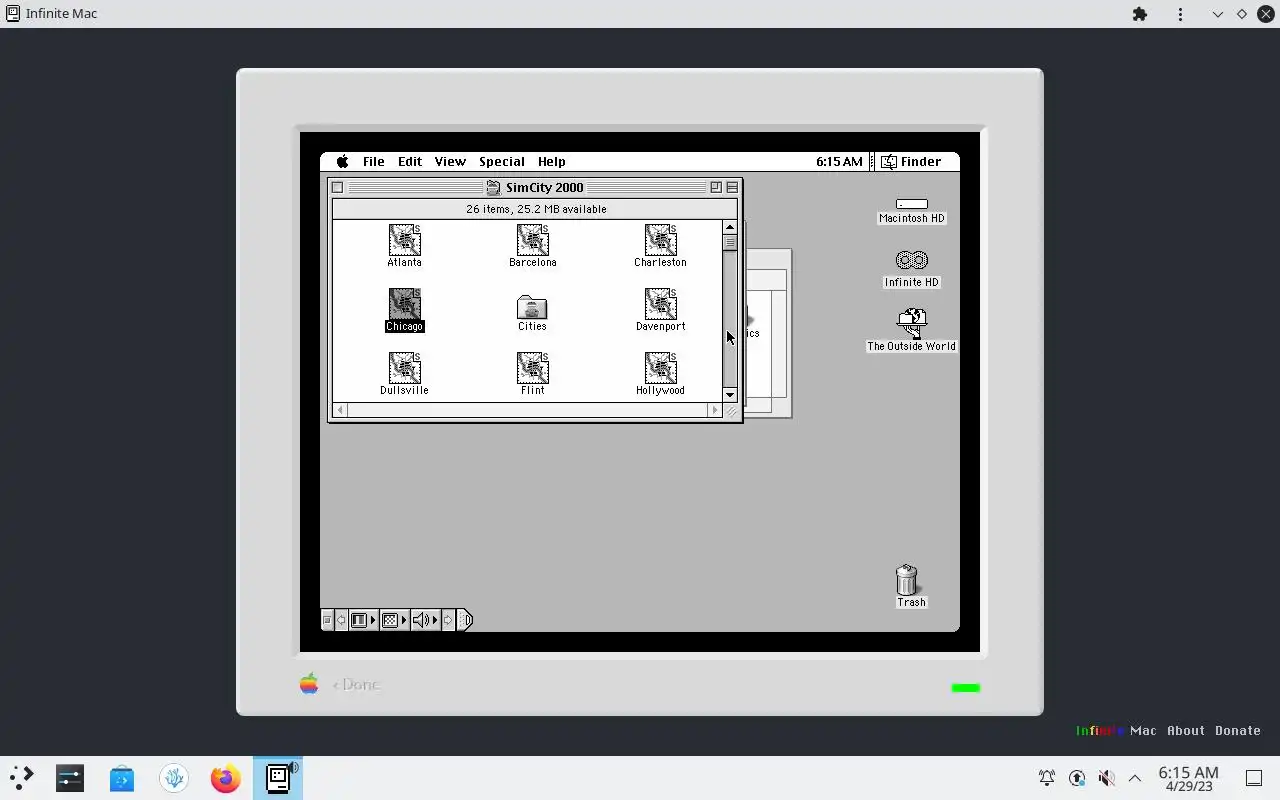Image resolution: width=1280 pixels, height=800 pixels.
Task: Click the '26 items, 25.2 MB available' status
Action: [x=536, y=209]
